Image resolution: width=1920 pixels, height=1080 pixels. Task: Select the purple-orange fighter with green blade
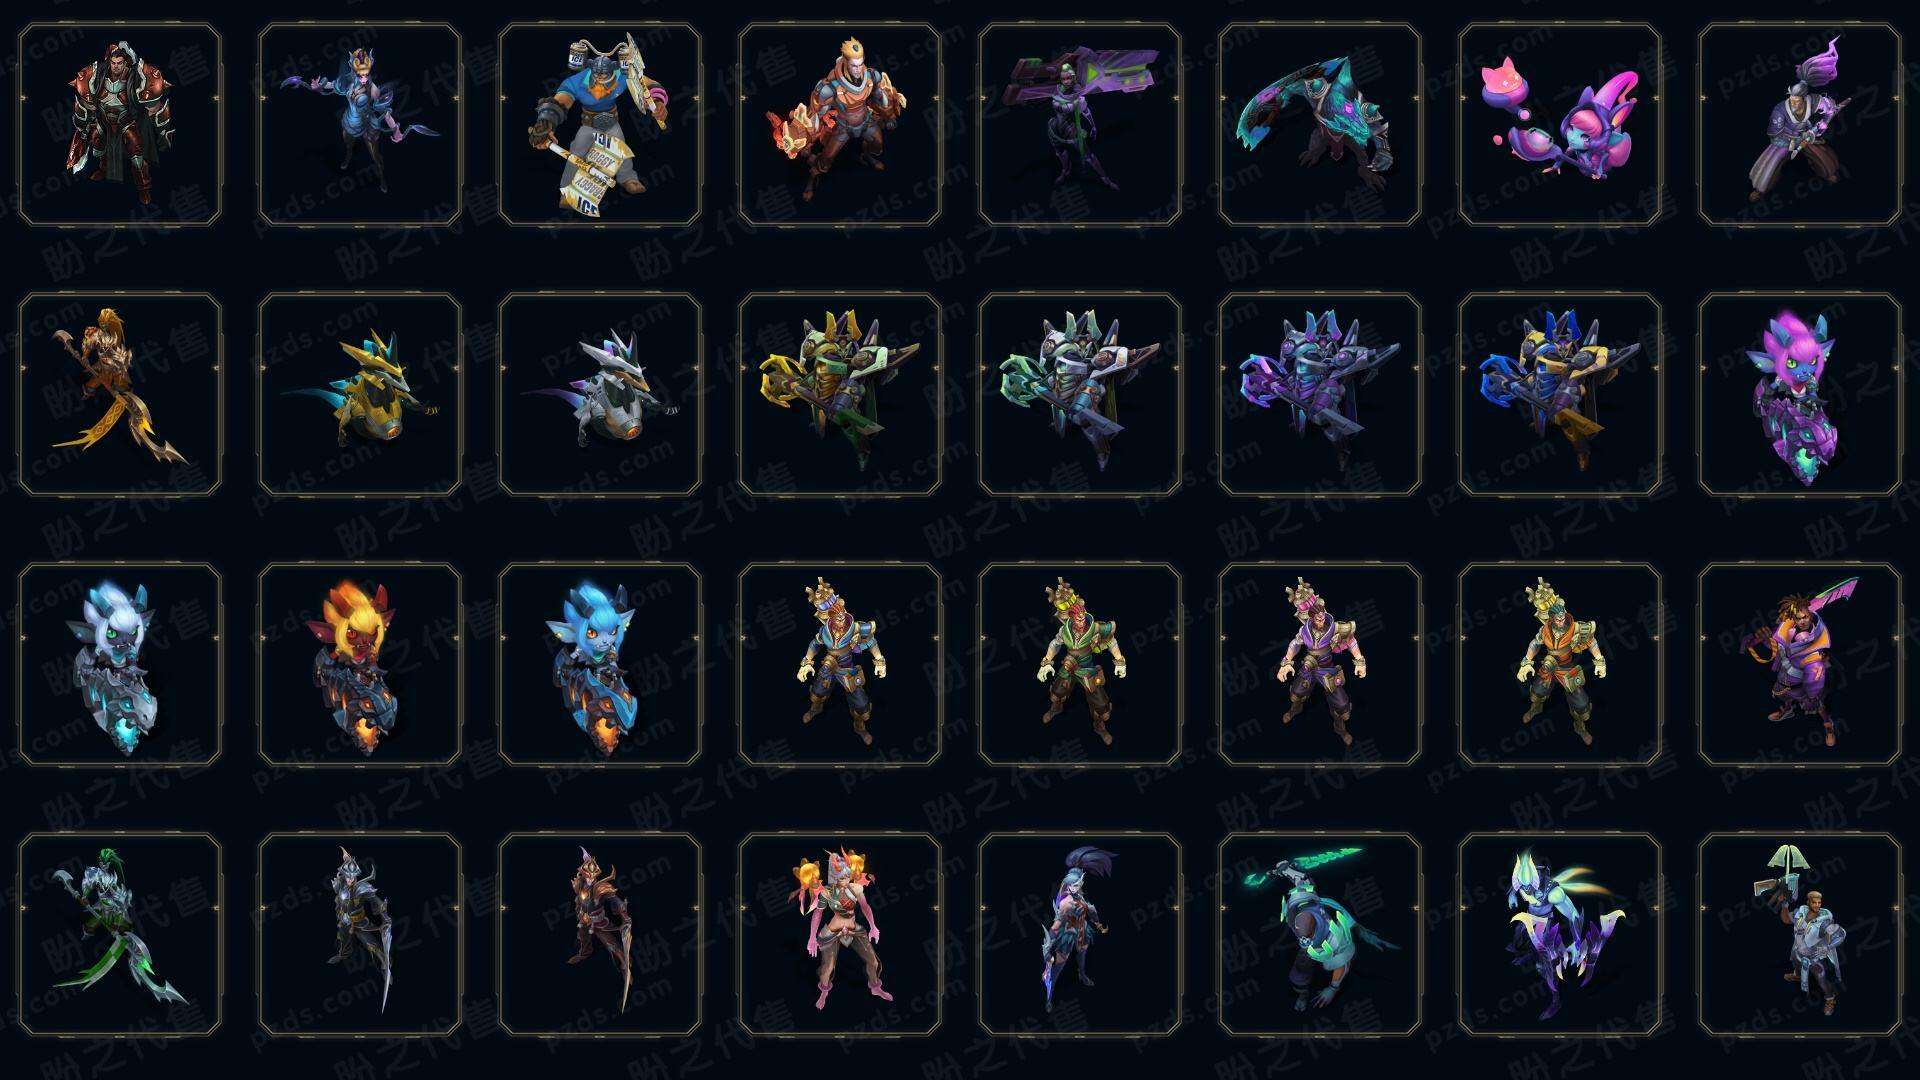coord(1800,664)
